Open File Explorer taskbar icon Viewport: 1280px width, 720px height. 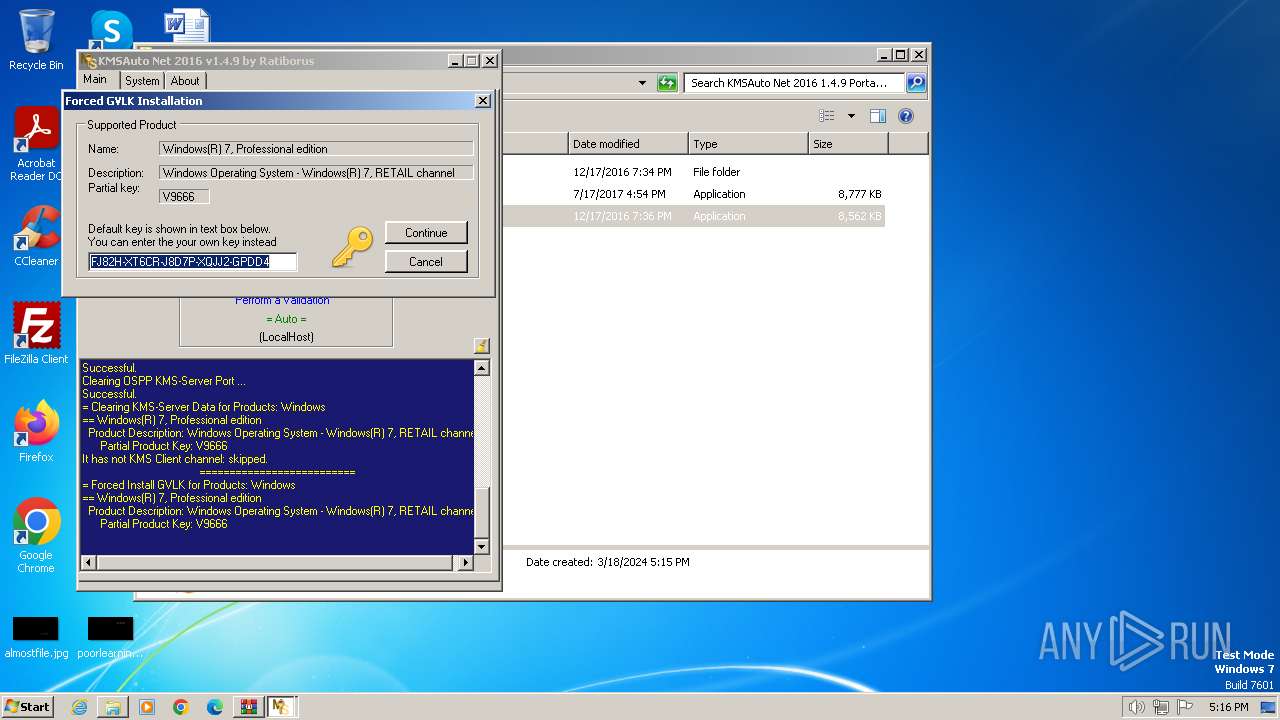113,707
